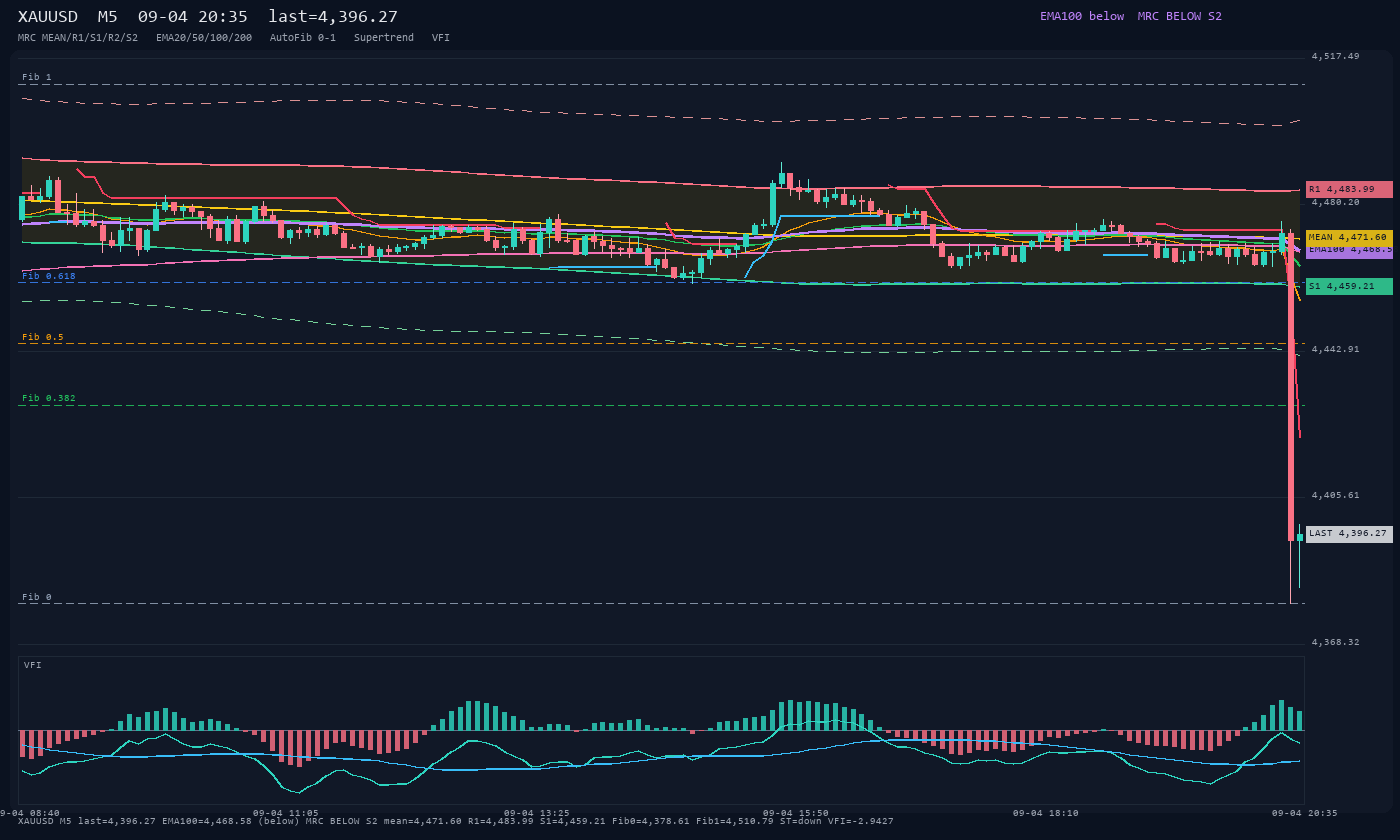Click the 4,517.49 price axis value
The height and width of the screenshot is (840, 1400).
(x=1336, y=56)
